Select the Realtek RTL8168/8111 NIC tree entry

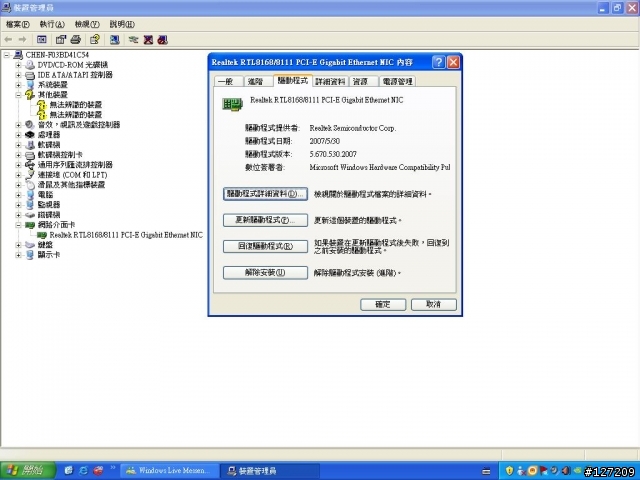pyautogui.click(x=126, y=235)
